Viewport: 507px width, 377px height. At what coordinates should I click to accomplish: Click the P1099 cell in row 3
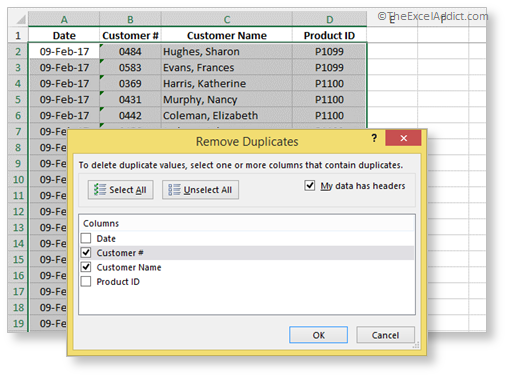[330, 67]
